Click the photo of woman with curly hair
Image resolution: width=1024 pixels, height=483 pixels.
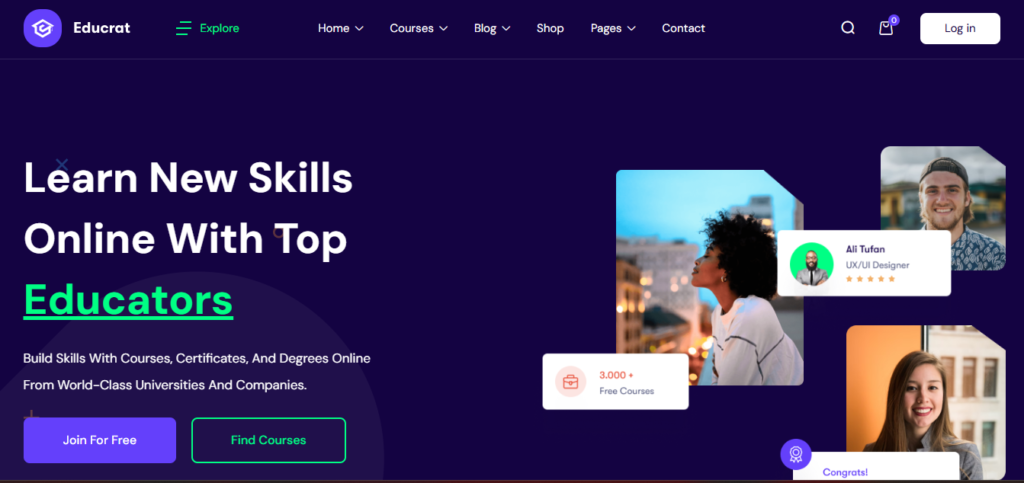click(x=709, y=277)
